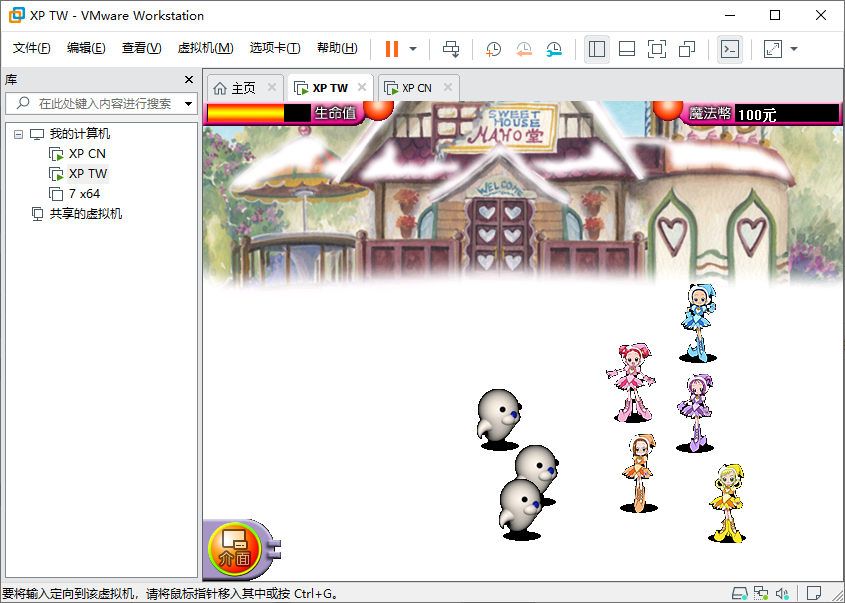Open the snapshot manager wrench-clock icon
The width and height of the screenshot is (845, 603).
554,49
